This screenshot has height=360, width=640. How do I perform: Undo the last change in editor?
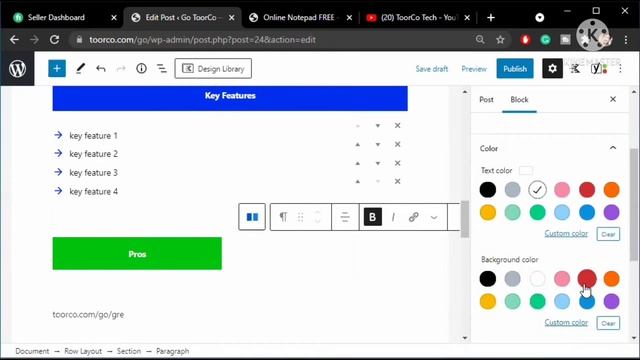pyautogui.click(x=101, y=69)
